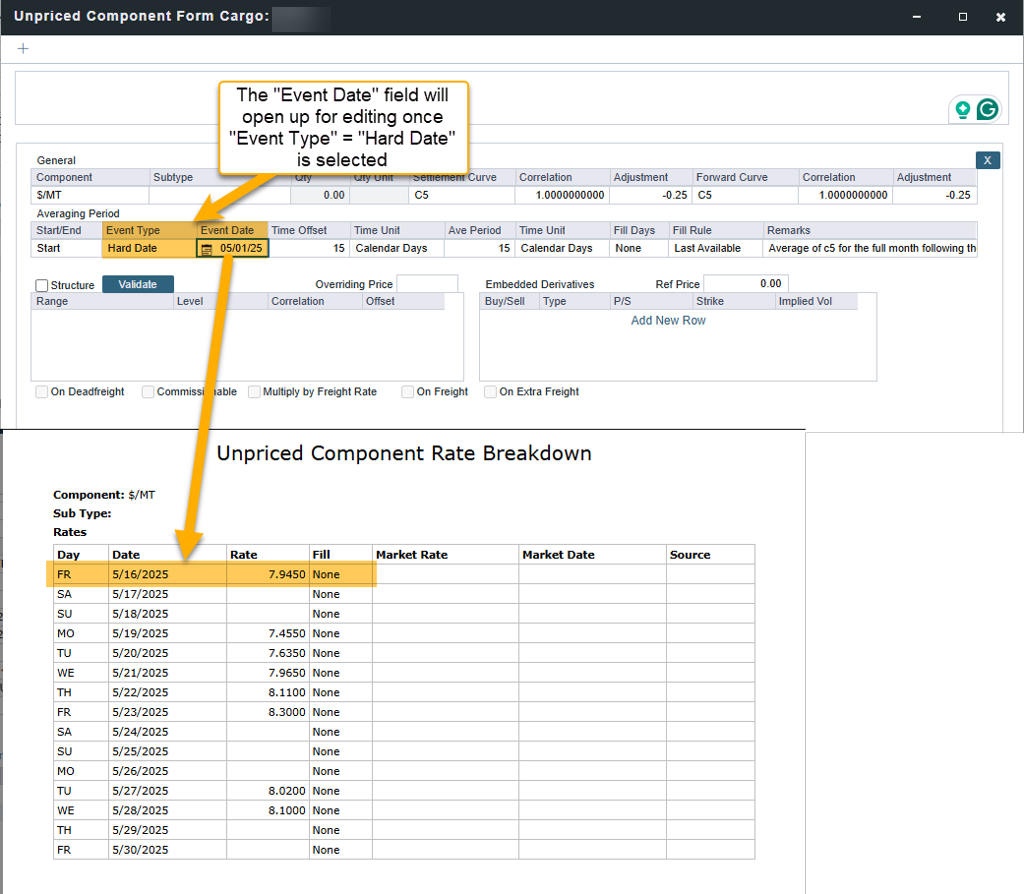Click the Add New Row link
The width and height of the screenshot is (1024, 894).
click(668, 321)
